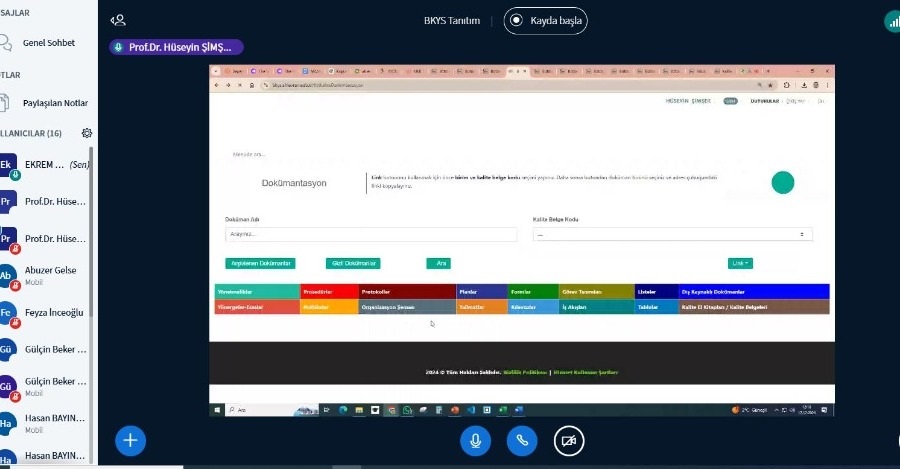900x469 pixels.
Task: Toggle the microphone mute button
Action: (475, 440)
